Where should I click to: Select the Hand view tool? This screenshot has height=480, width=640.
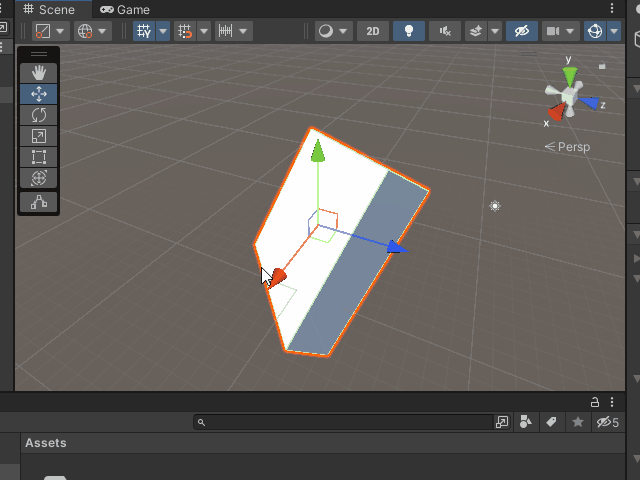pyautogui.click(x=39, y=73)
